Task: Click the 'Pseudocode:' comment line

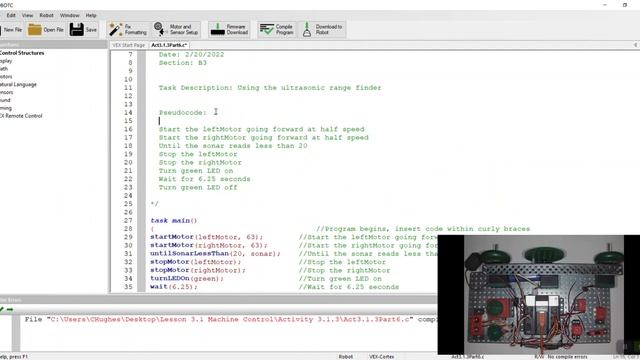Action: click(x=182, y=113)
